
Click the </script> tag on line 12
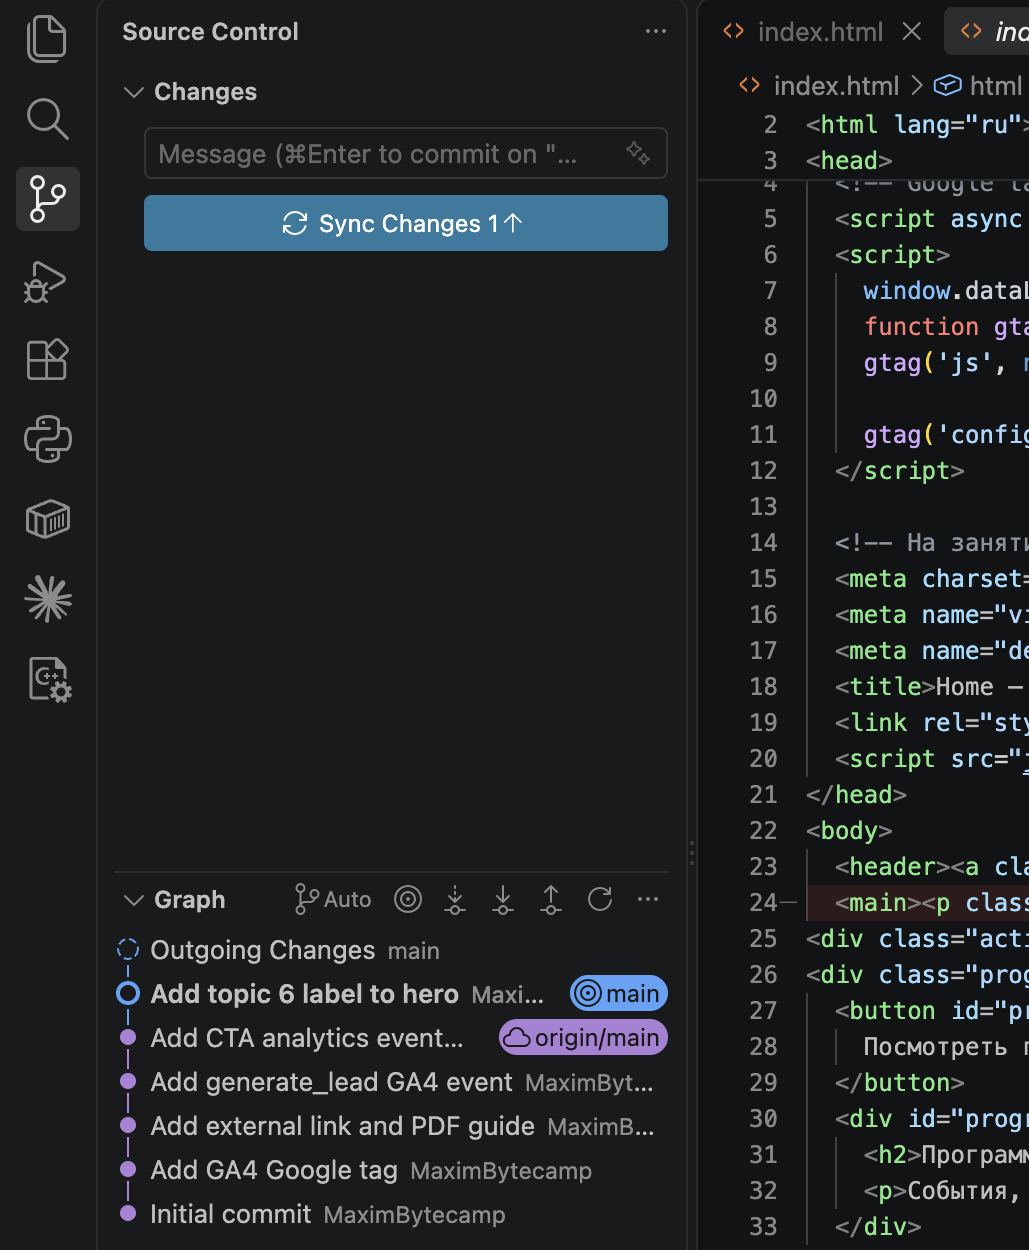click(900, 471)
